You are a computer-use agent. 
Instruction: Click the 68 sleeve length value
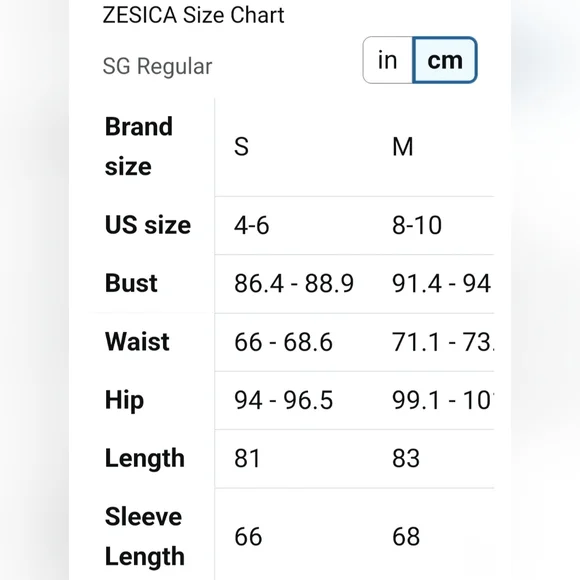pyautogui.click(x=406, y=537)
